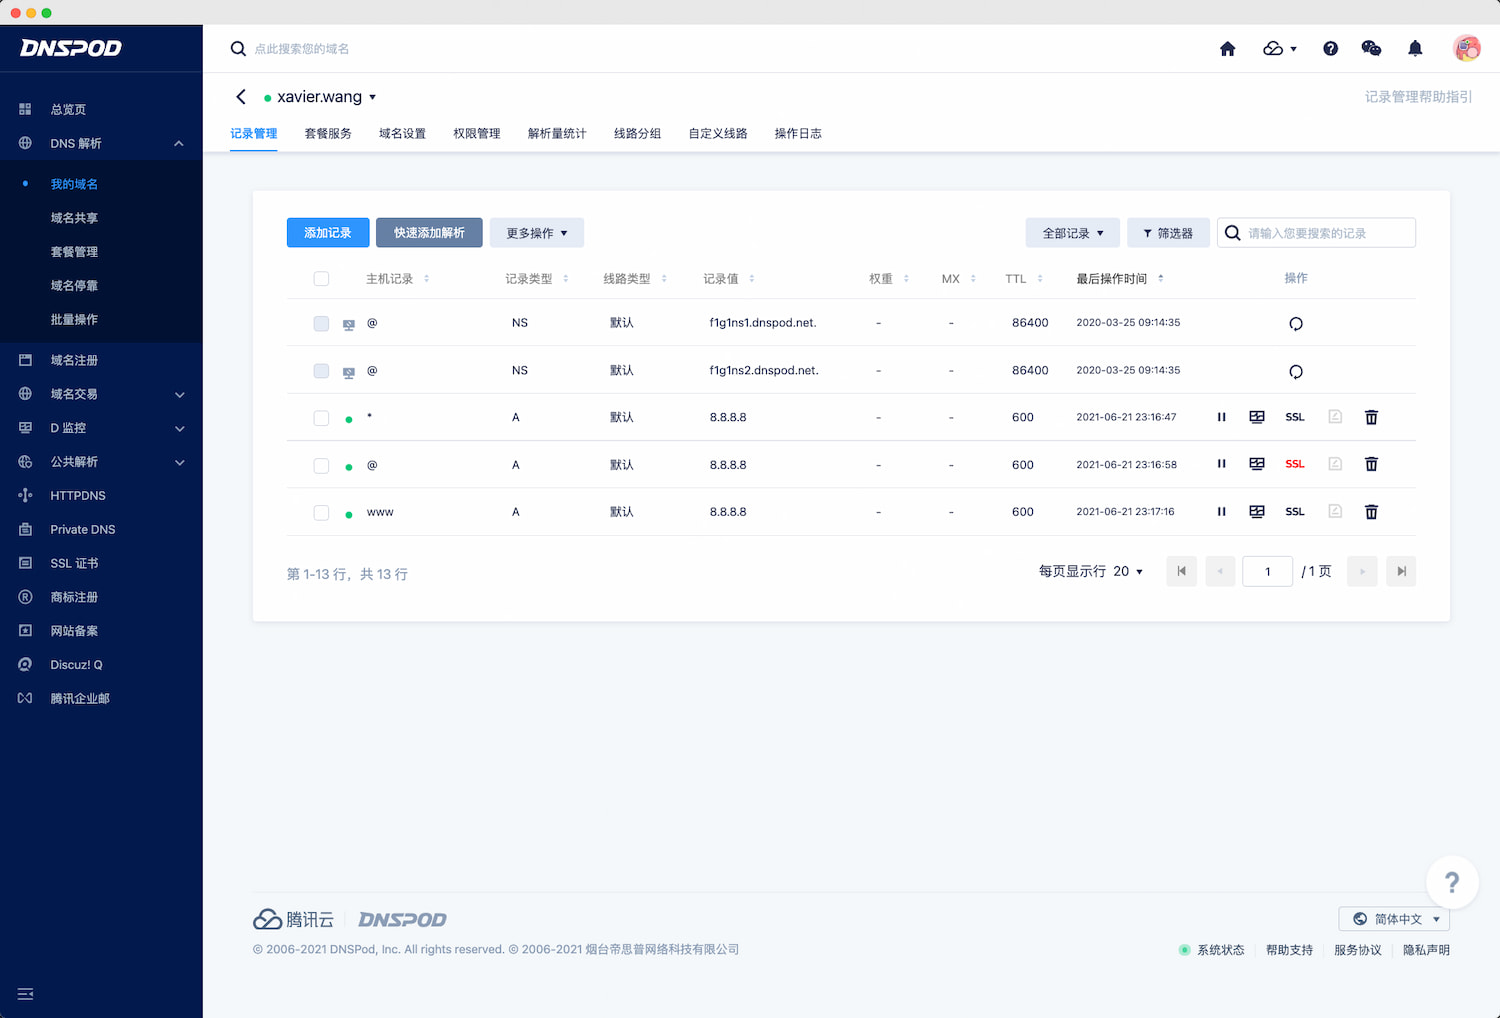1500x1018 pixels.
Task: Open the notification bell
Action: [x=1415, y=49]
